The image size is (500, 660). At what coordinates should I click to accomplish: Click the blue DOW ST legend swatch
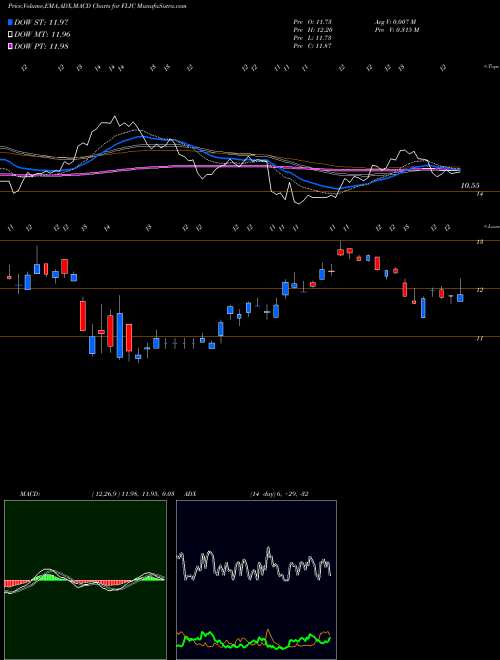(11, 22)
